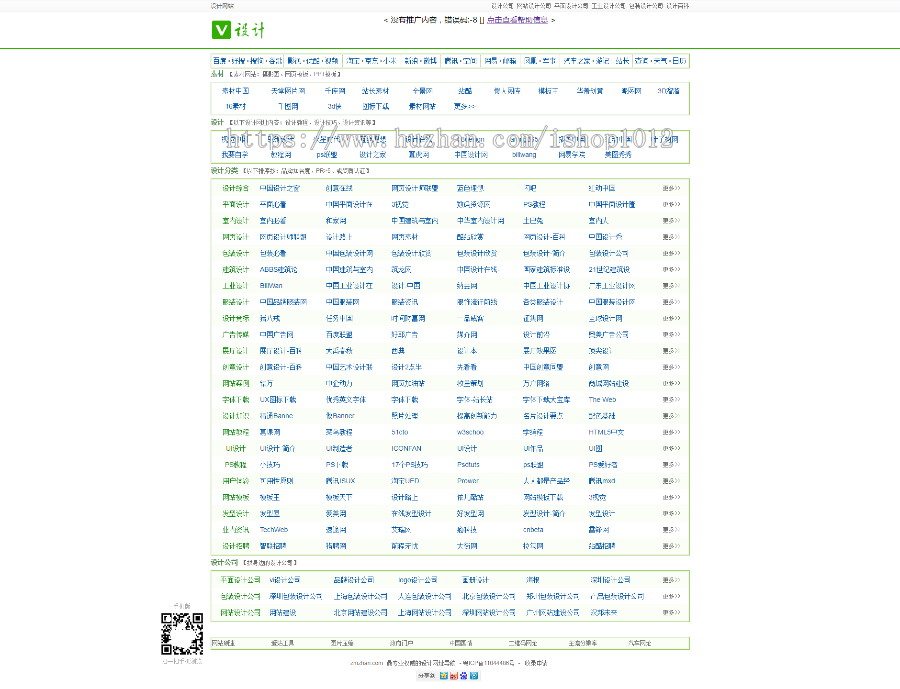Open the 中国广告网 link
Screen dimensions: 900x689
[277, 335]
